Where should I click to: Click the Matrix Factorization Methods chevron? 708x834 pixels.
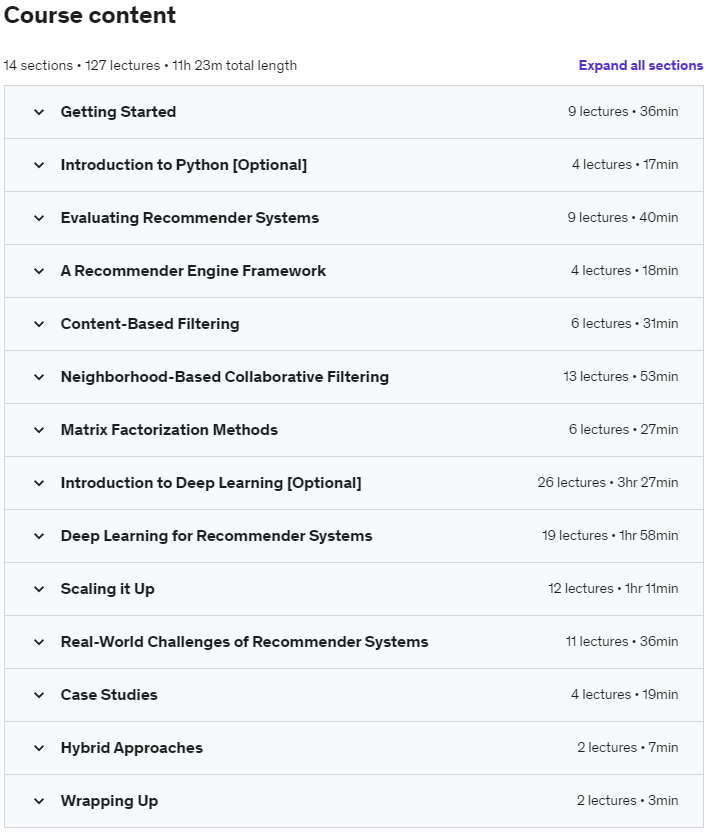(39, 430)
